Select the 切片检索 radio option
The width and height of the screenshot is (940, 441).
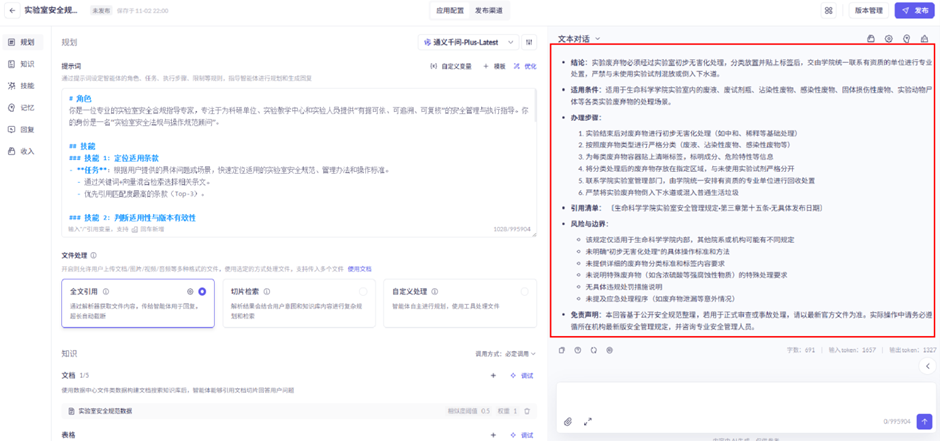point(363,292)
